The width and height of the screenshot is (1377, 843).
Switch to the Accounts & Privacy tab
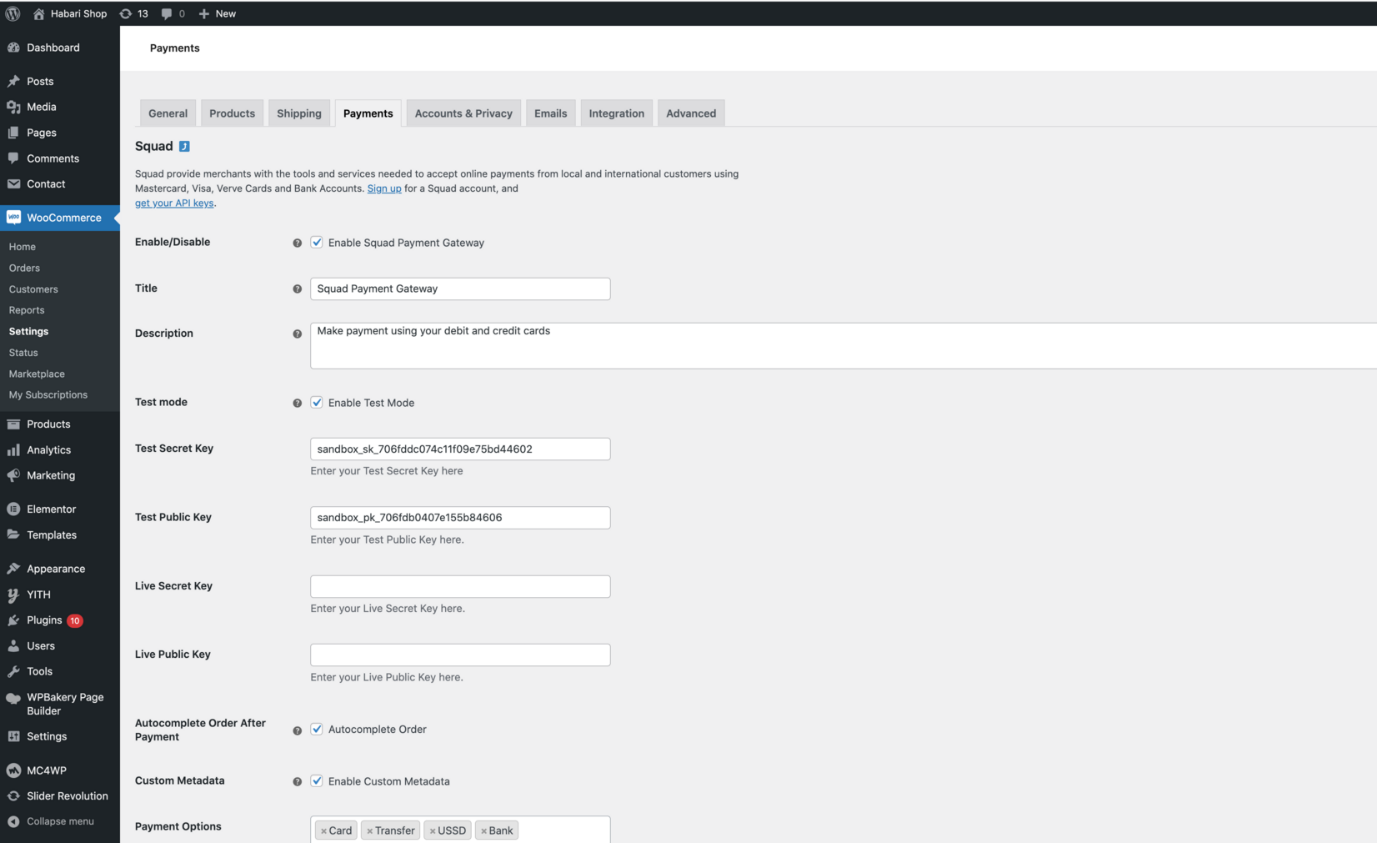[x=464, y=113]
